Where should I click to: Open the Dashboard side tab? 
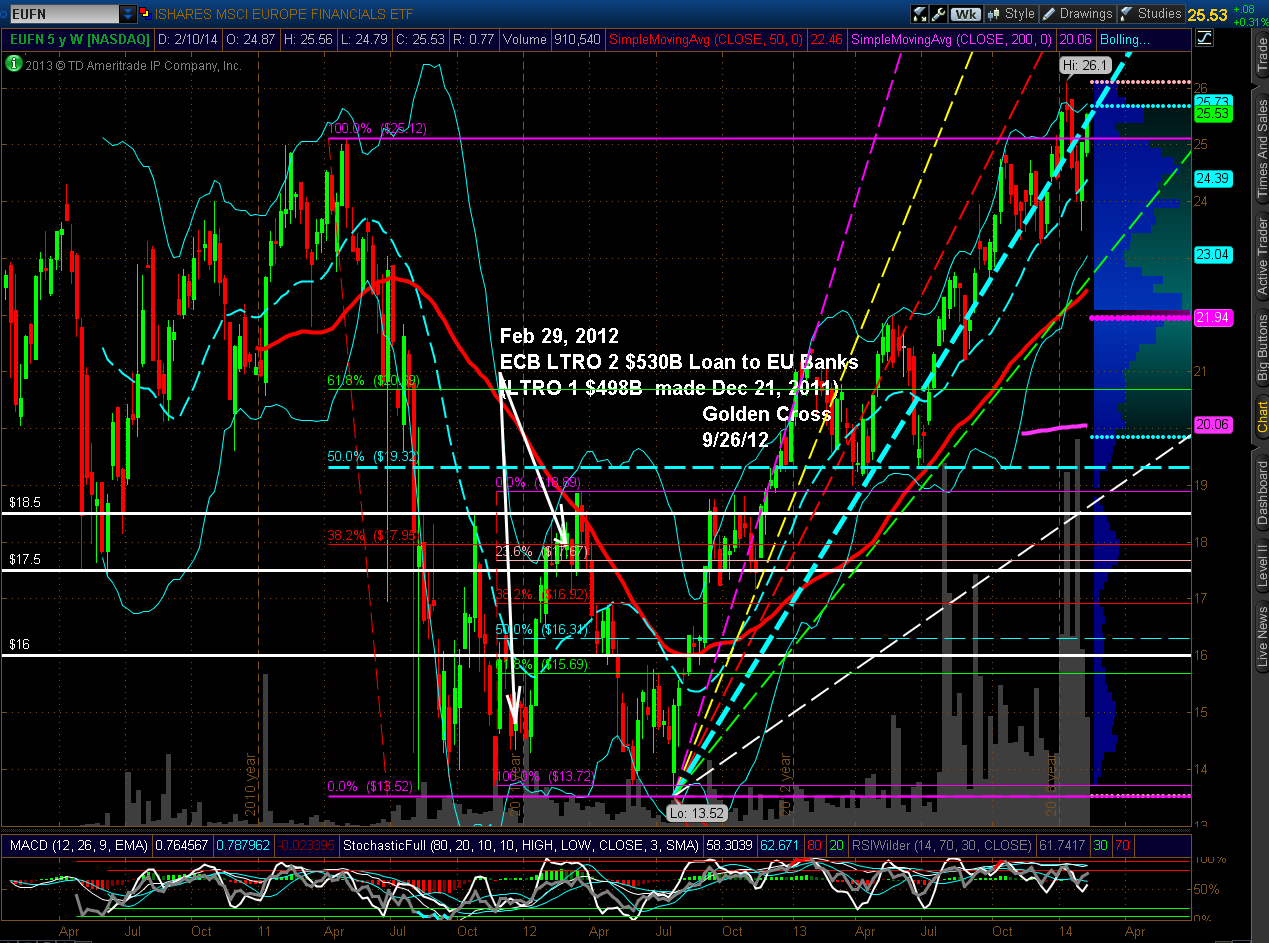pyautogui.click(x=1260, y=492)
